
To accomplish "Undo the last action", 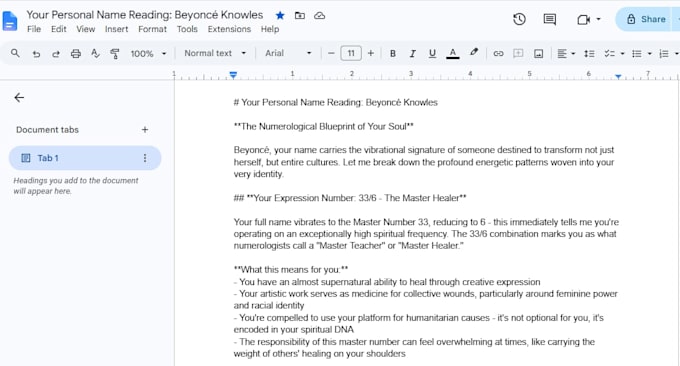I will click(x=36, y=53).
